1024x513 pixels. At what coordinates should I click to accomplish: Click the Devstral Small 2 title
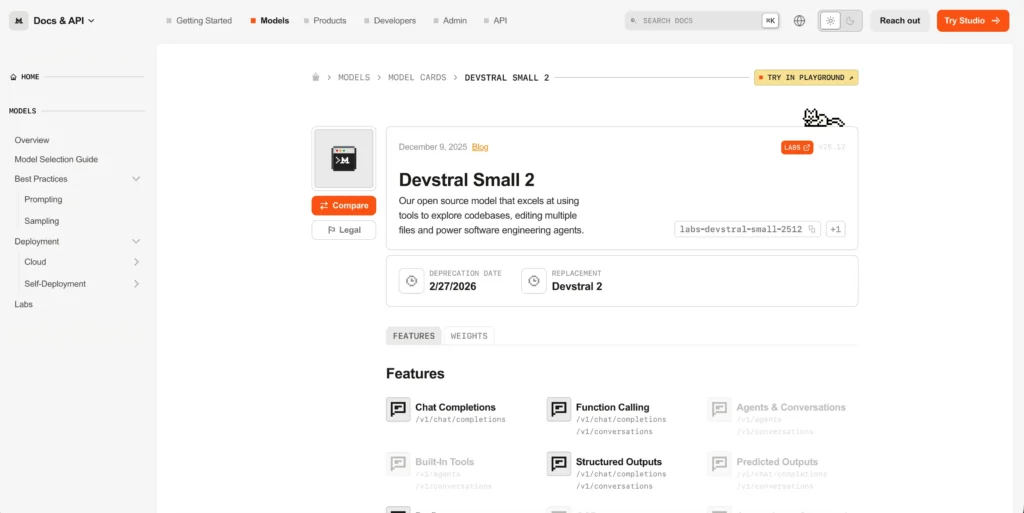coord(467,179)
